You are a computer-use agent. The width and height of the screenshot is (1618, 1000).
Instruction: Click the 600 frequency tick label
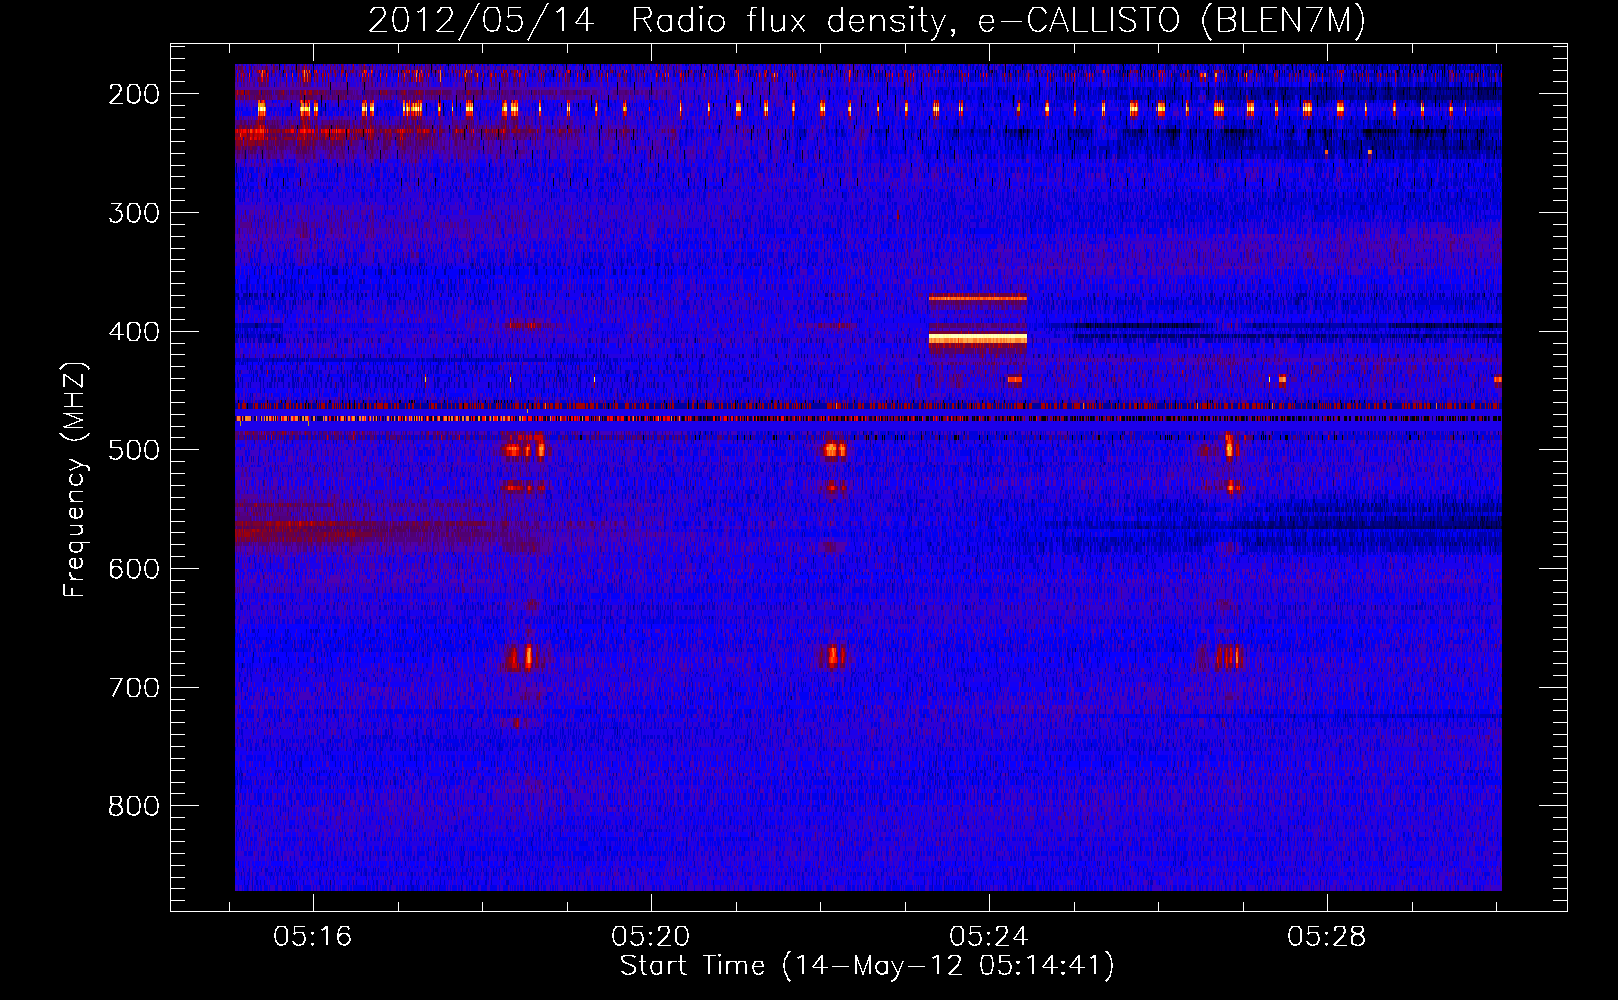tap(134, 569)
